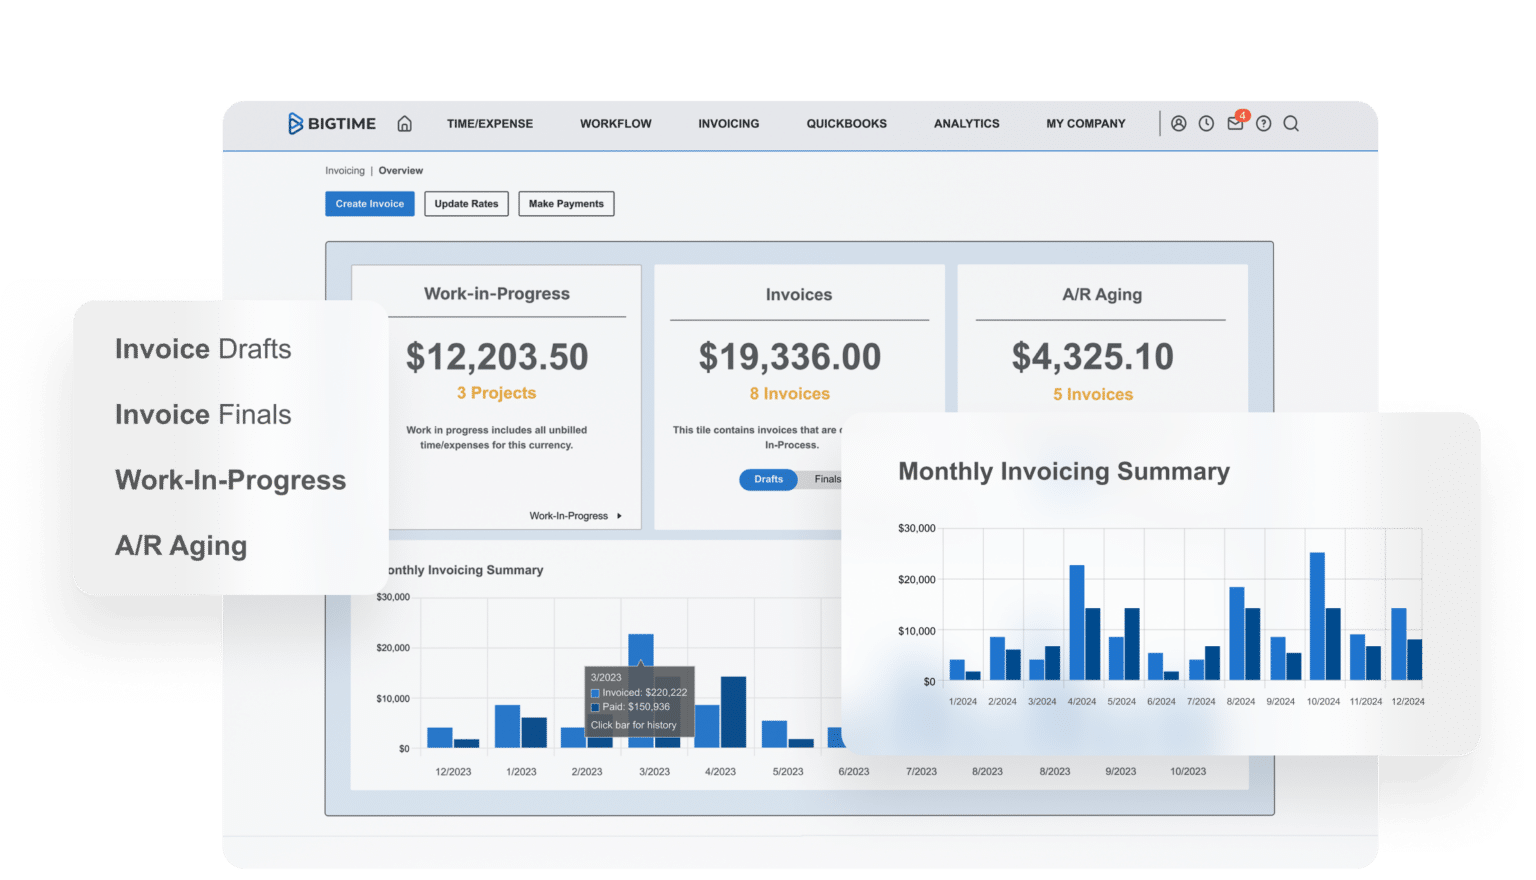Open help using the question mark icon

click(1263, 123)
